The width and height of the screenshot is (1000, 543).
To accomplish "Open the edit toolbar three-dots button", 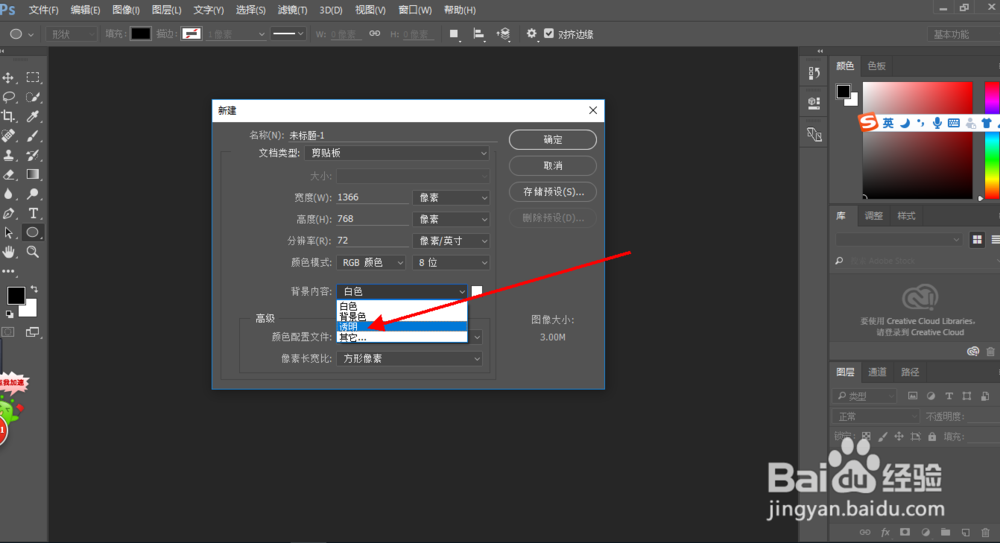I will pos(8,271).
